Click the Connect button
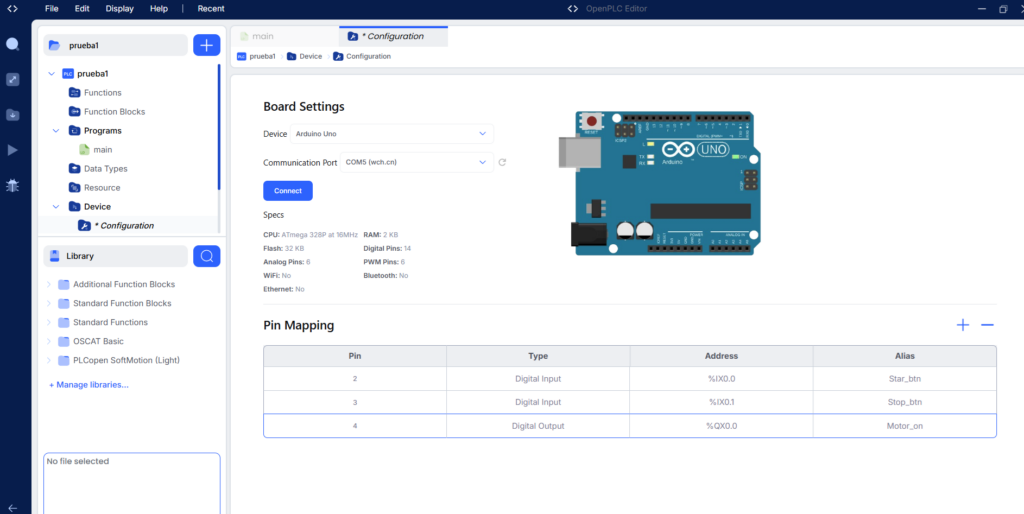Image resolution: width=1024 pixels, height=514 pixels. [288, 191]
